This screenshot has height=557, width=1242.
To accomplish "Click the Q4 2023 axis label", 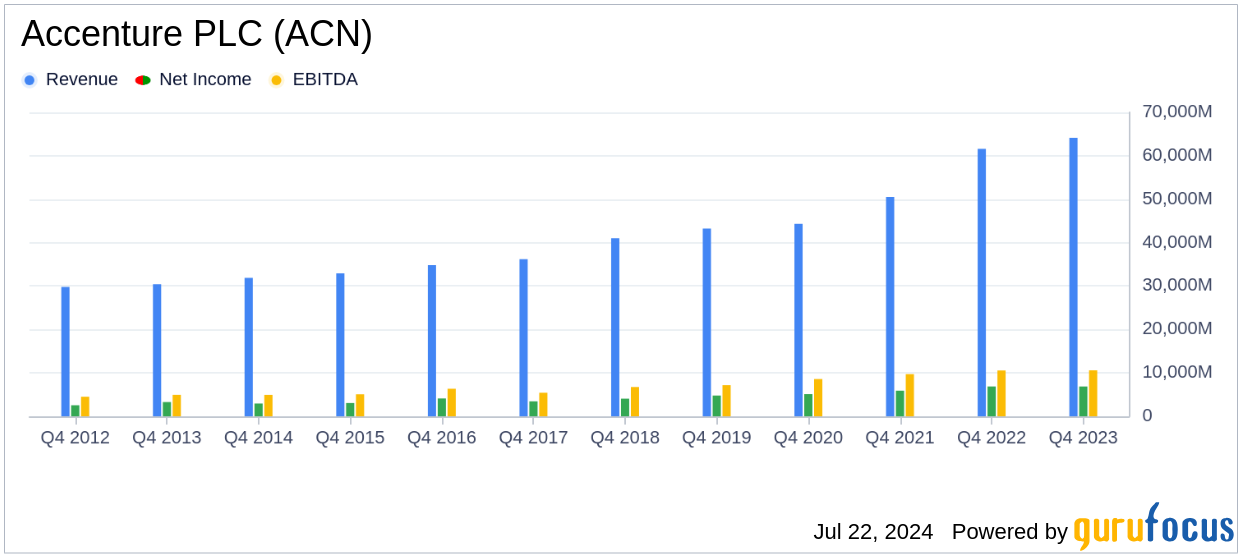I will coord(1084,438).
